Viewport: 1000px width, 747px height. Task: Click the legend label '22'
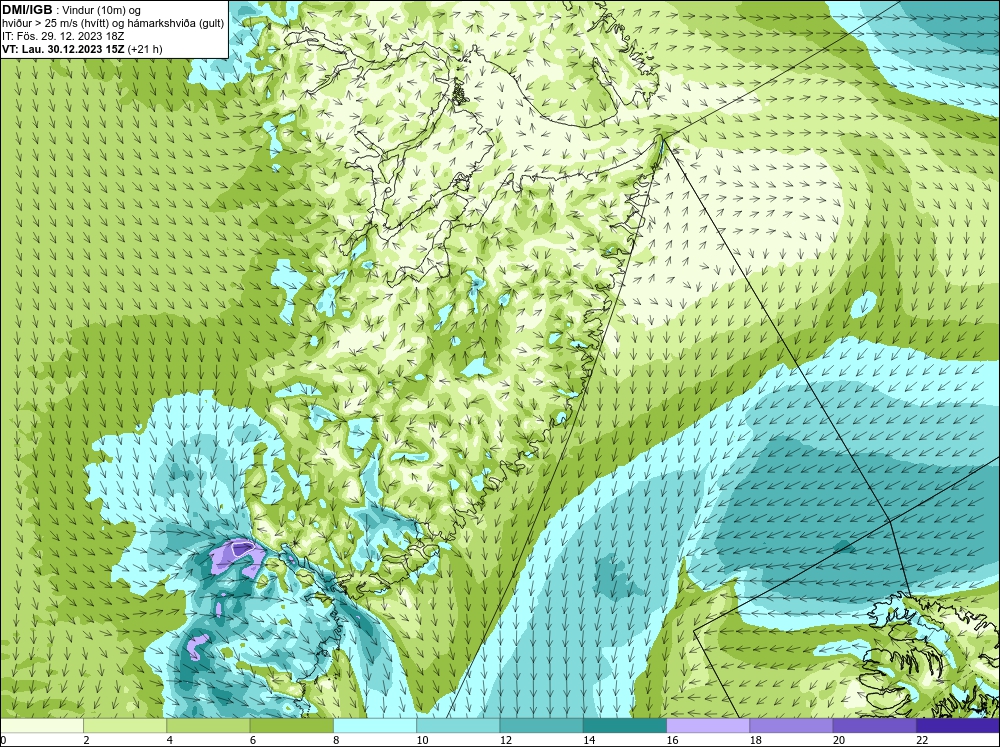[922, 740]
